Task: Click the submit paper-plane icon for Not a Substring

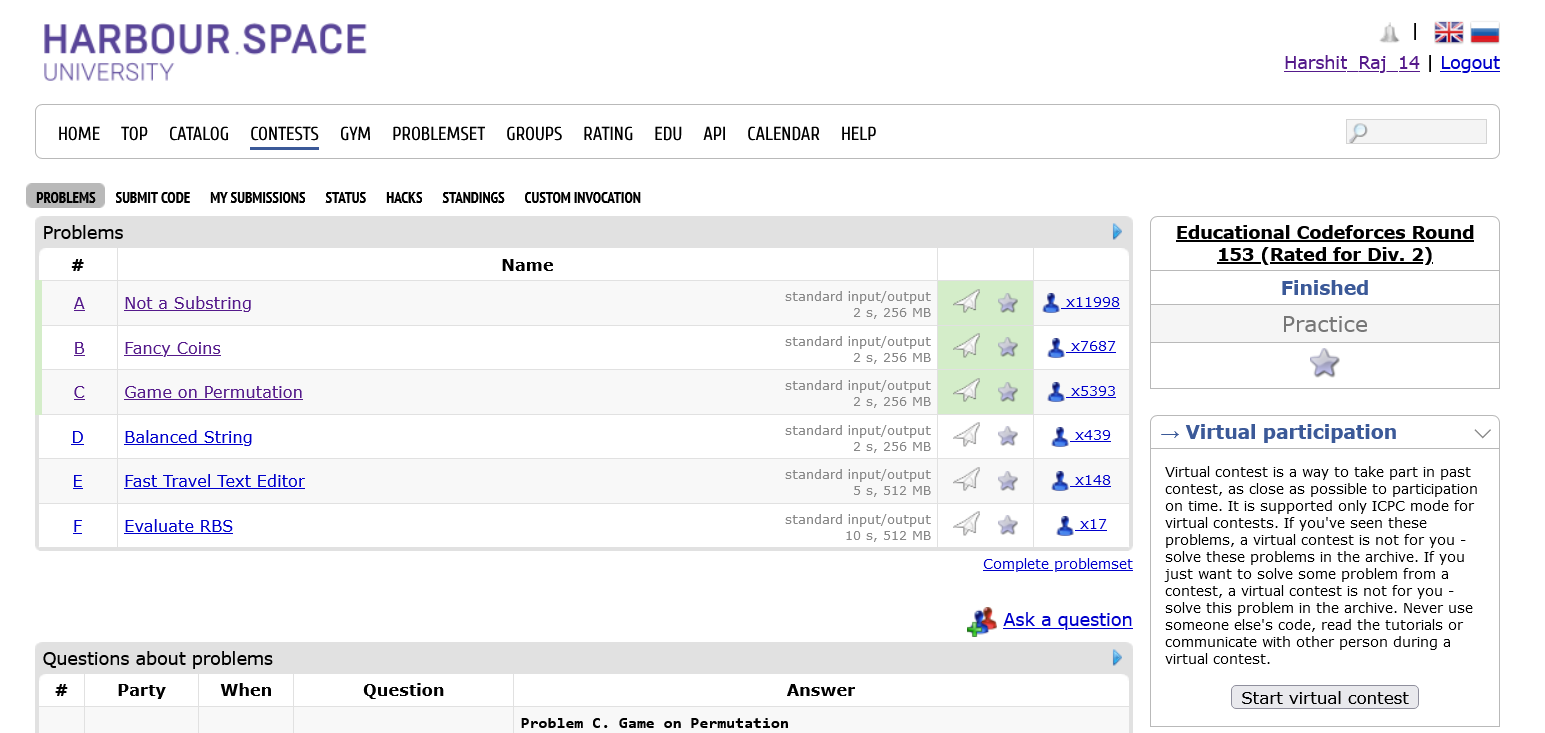Action: [x=966, y=302]
